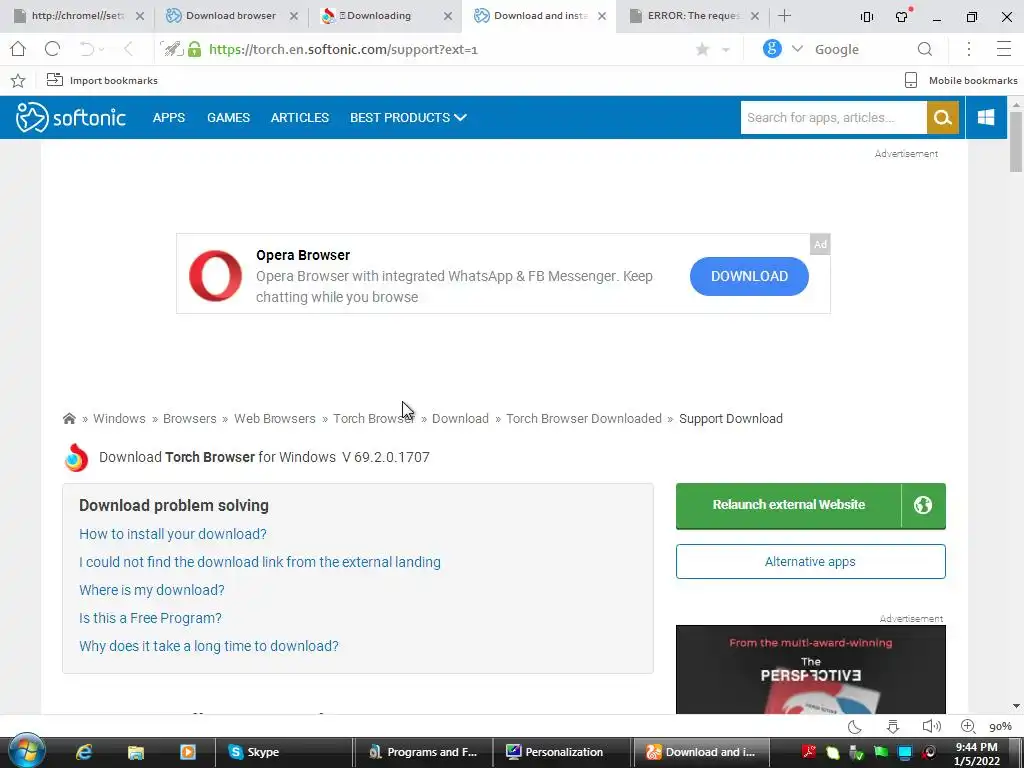Expand the search engine chooser arrow
This screenshot has width=1024, height=768.
point(797,49)
